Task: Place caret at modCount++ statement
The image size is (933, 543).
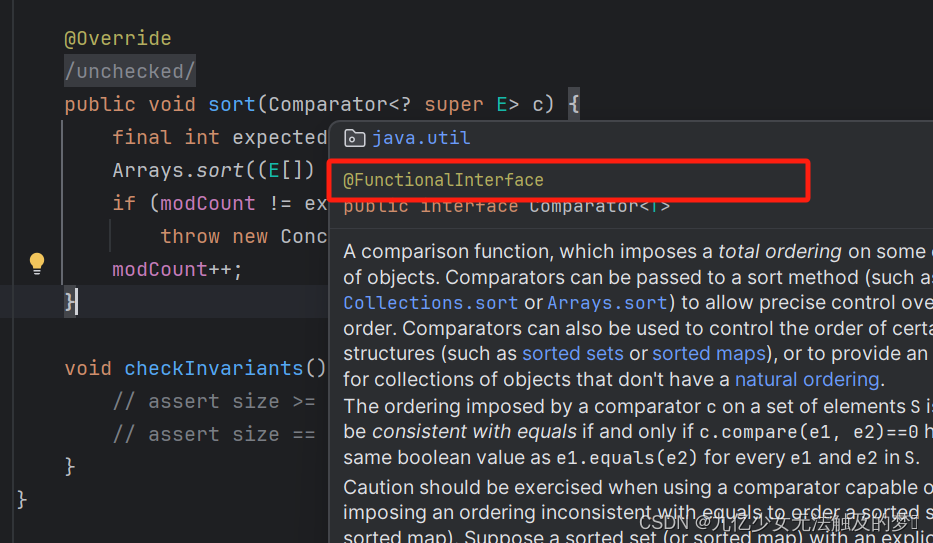Action: (x=177, y=269)
